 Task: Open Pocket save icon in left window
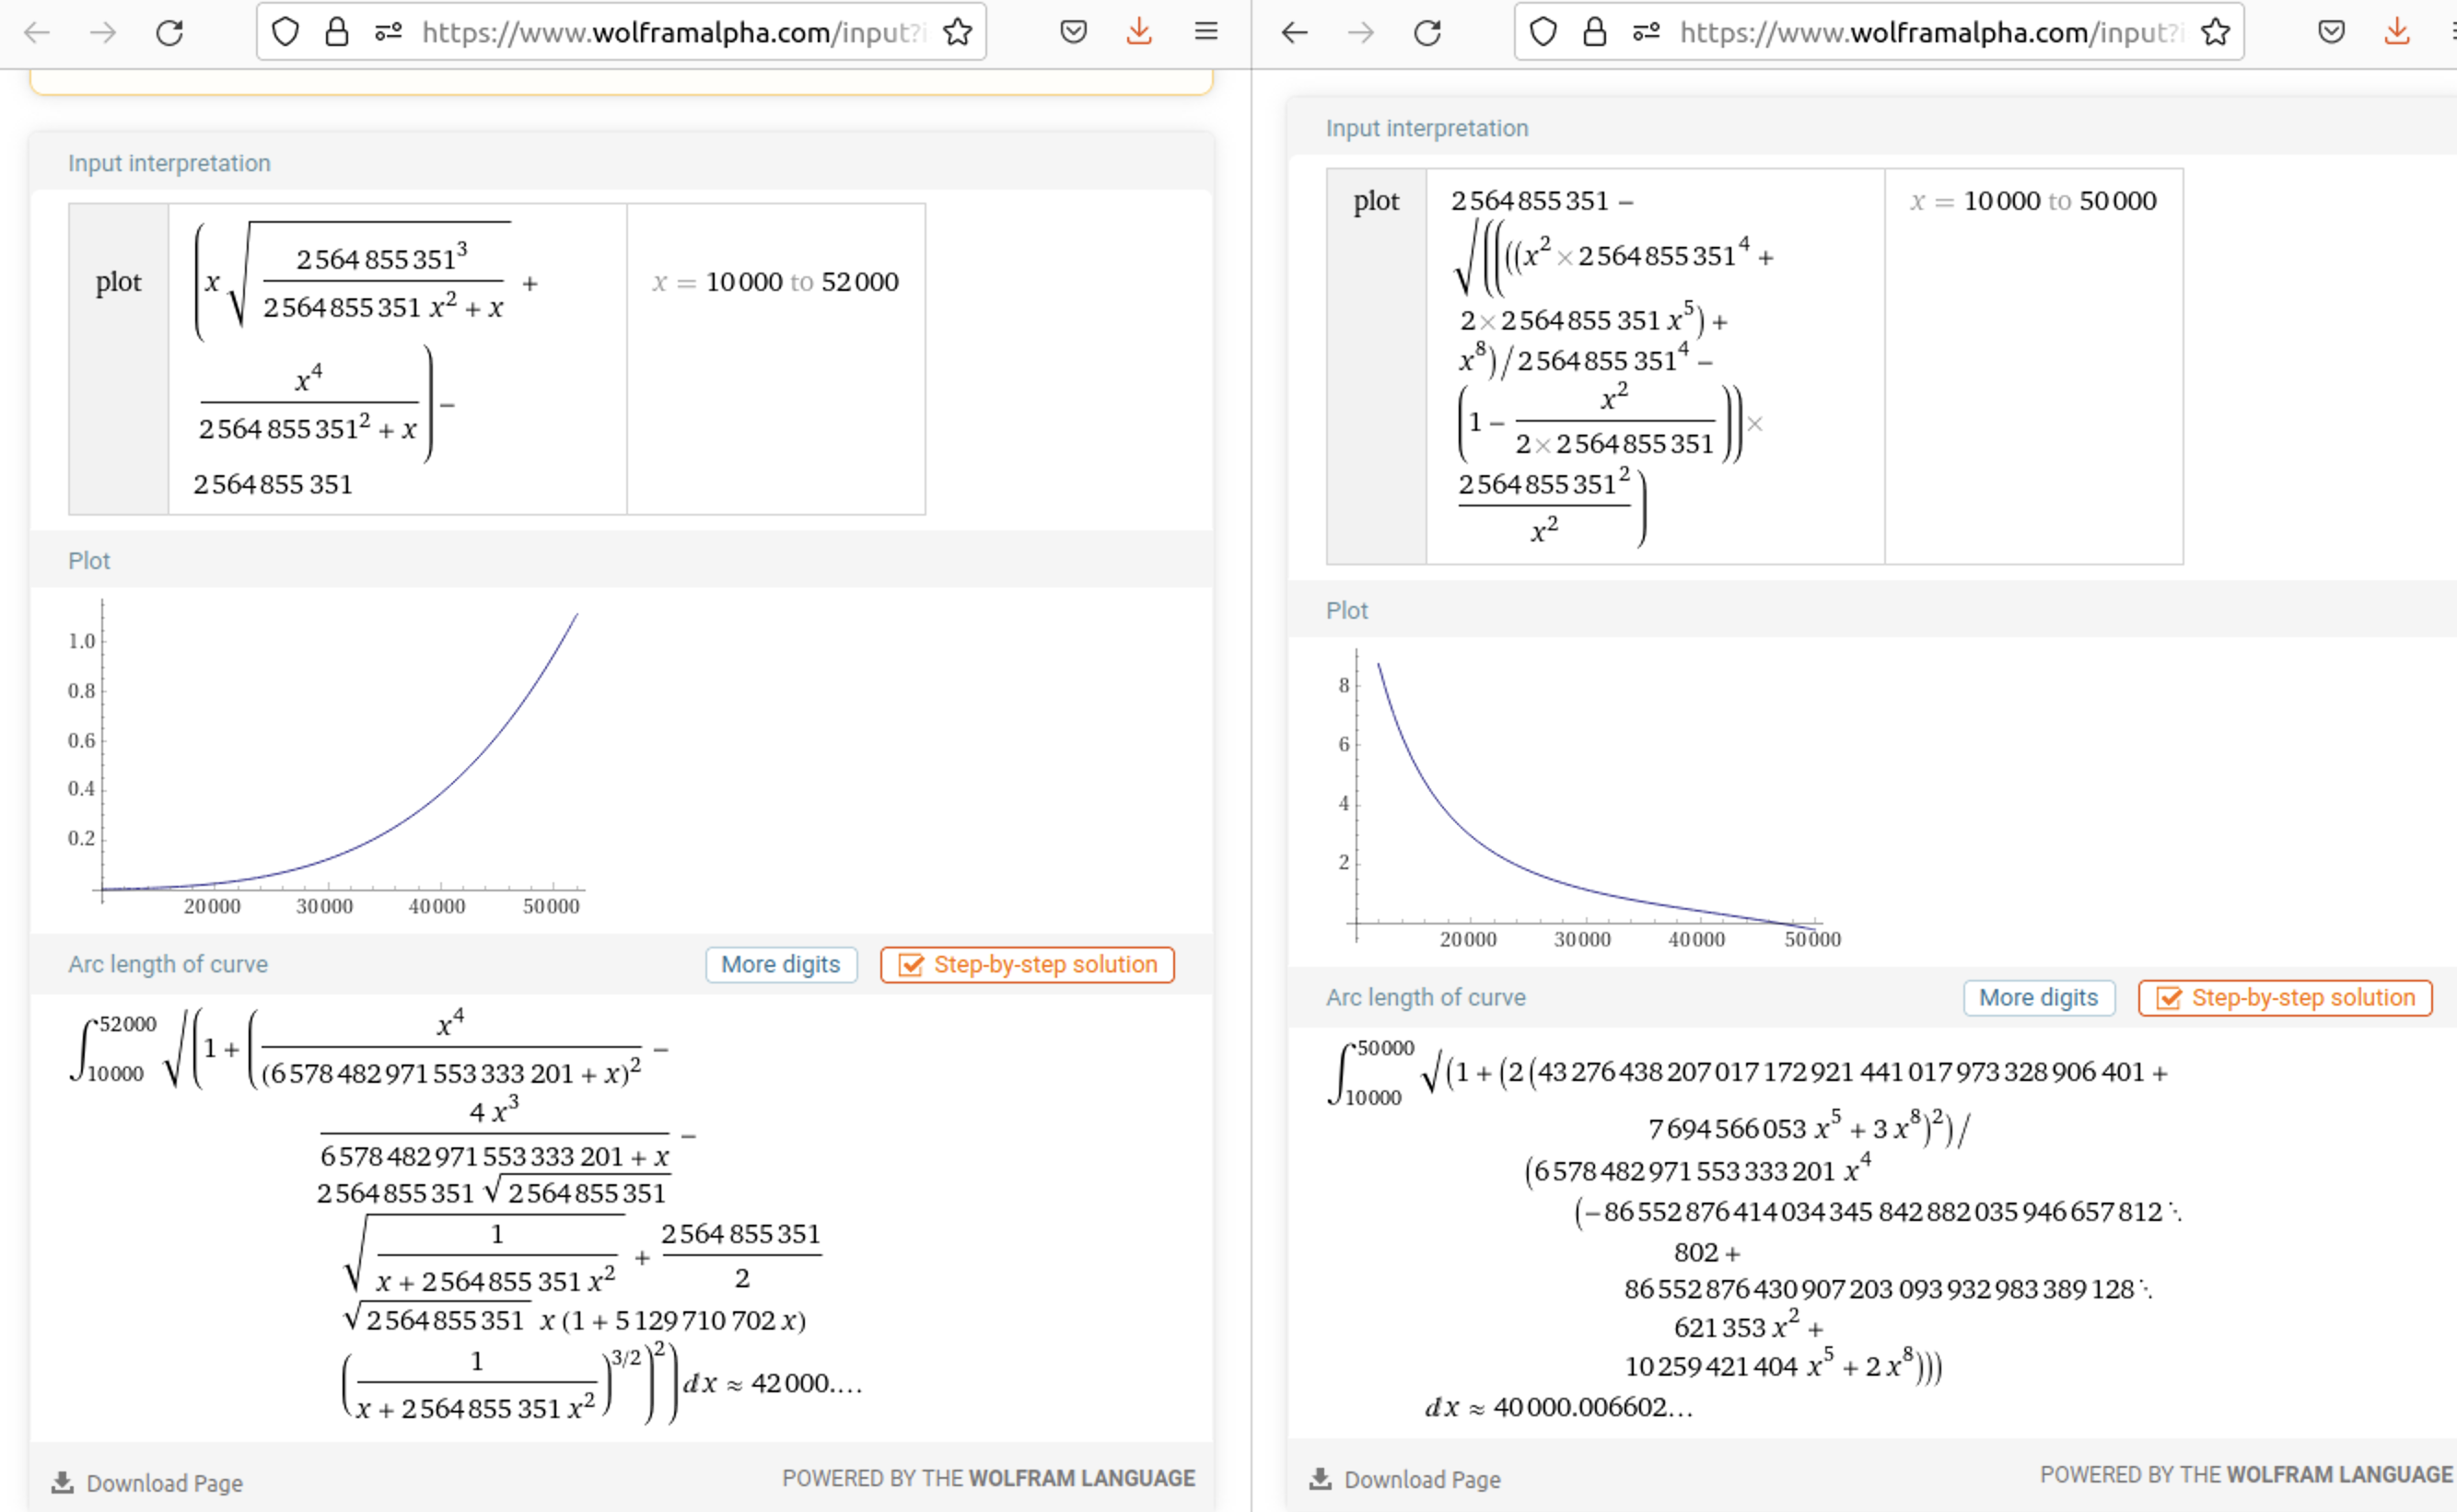pyautogui.click(x=1073, y=32)
